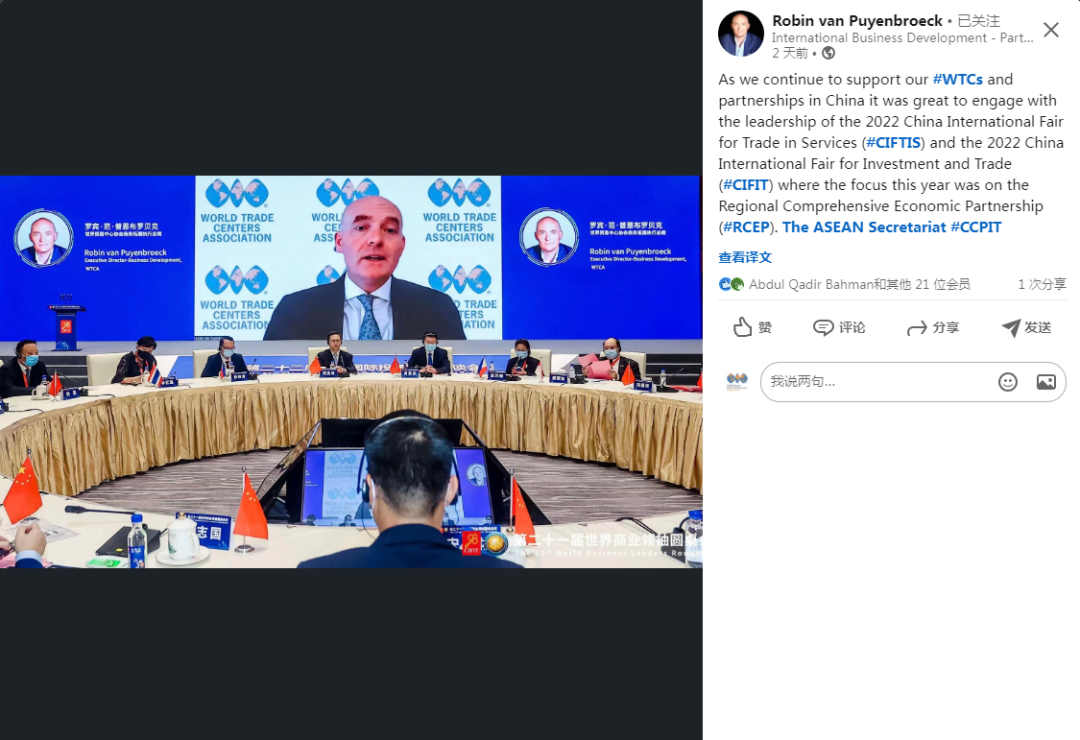Open comments via speech bubble icon
The width and height of the screenshot is (1080, 740).
click(x=823, y=327)
